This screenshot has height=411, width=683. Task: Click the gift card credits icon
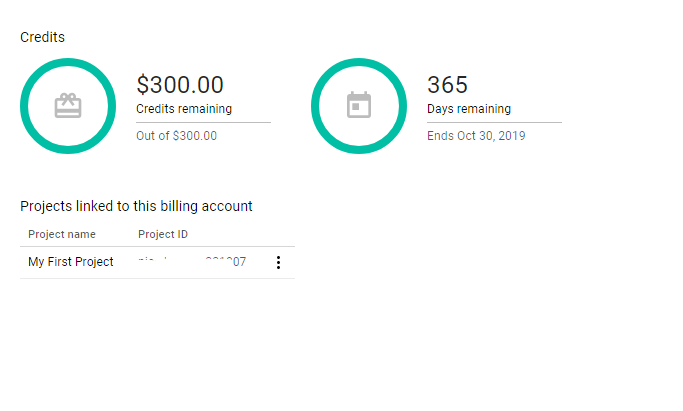point(68,106)
